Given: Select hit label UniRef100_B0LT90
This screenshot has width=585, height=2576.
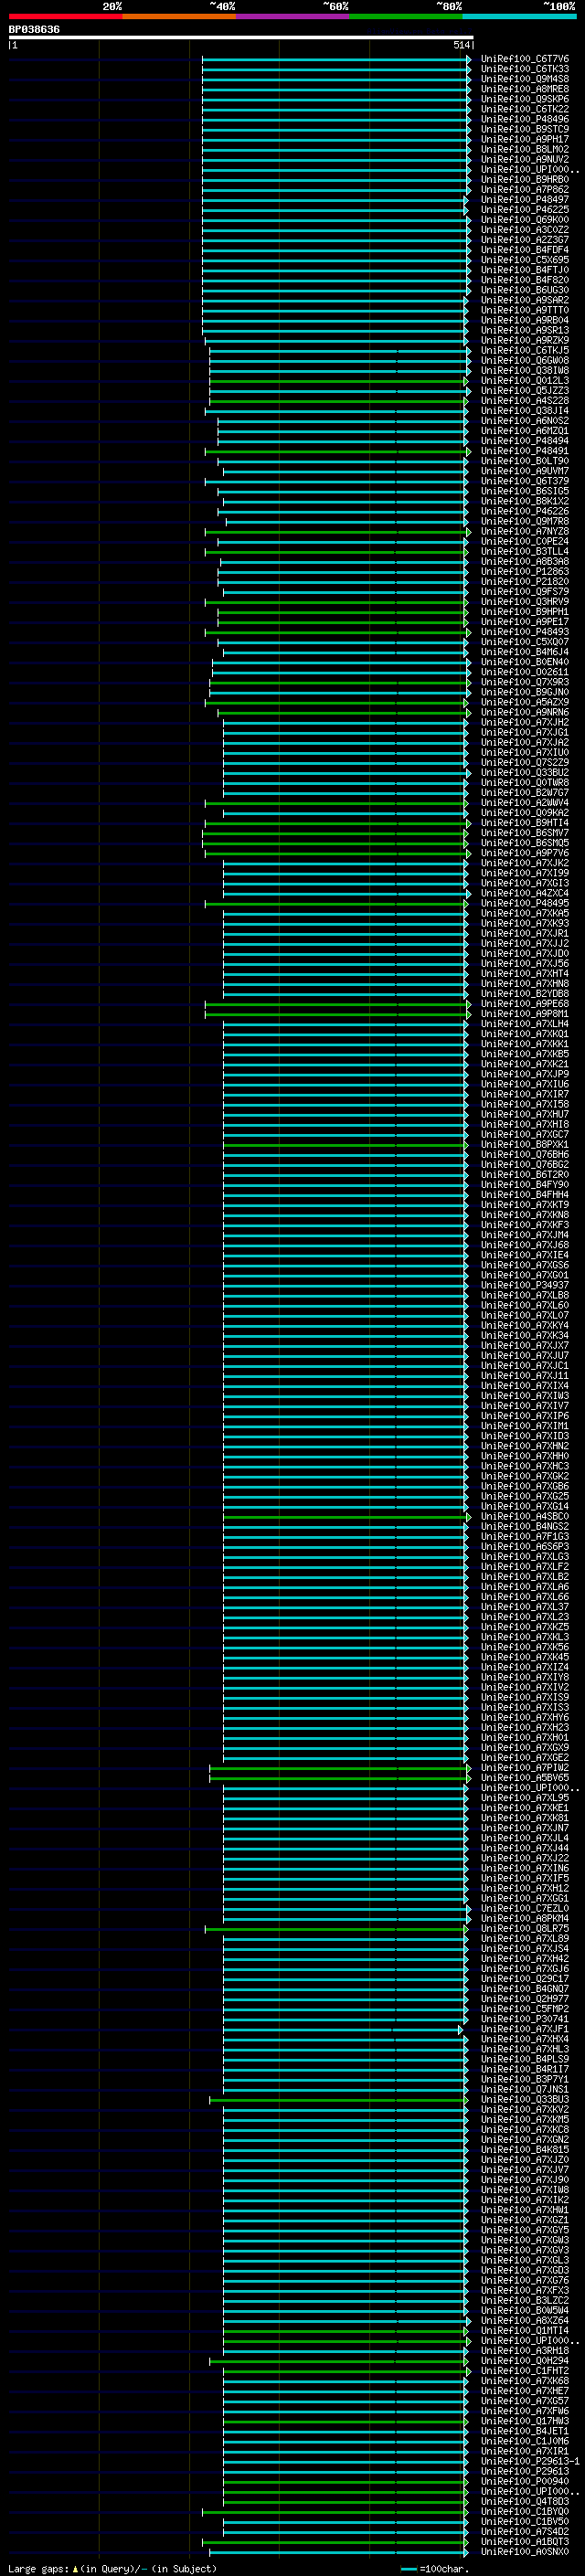Looking at the screenshot, I should point(525,461).
